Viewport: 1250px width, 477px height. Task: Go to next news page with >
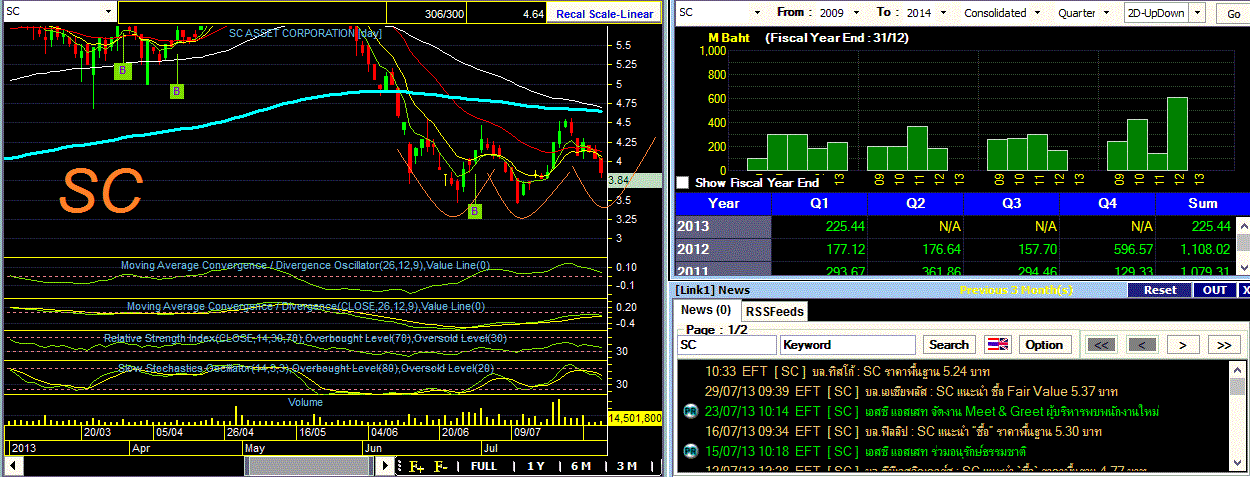coord(1183,344)
